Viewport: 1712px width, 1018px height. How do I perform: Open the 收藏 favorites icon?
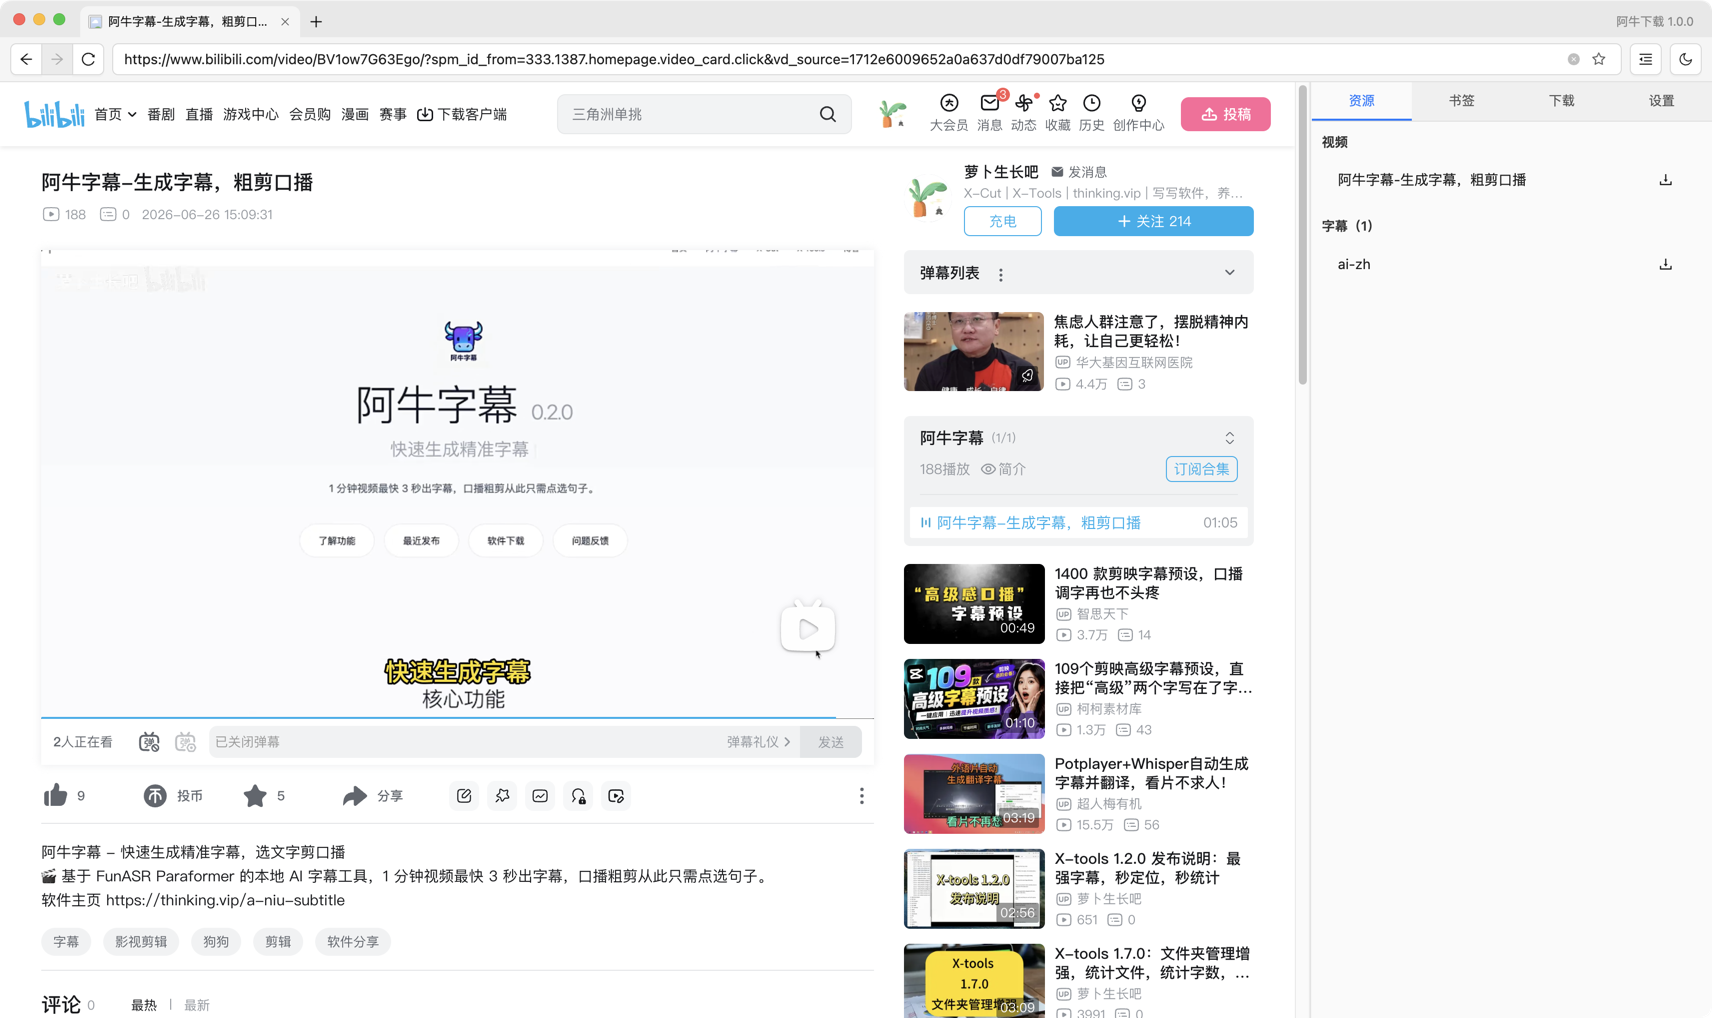tap(1058, 112)
